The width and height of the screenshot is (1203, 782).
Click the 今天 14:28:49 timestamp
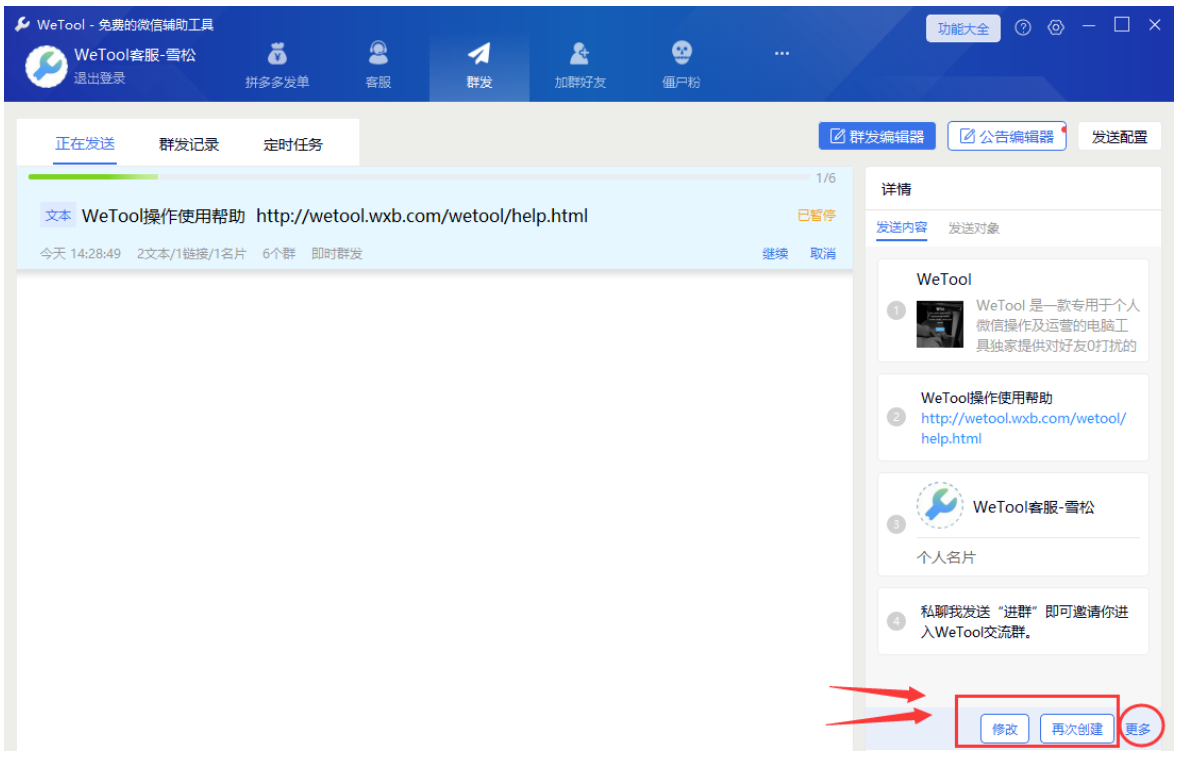(x=81, y=254)
